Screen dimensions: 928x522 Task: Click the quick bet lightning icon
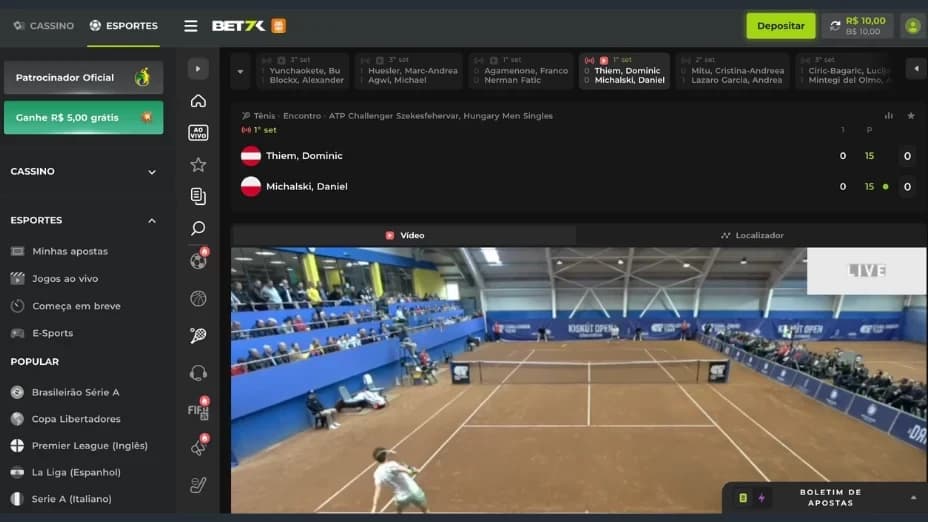point(762,498)
